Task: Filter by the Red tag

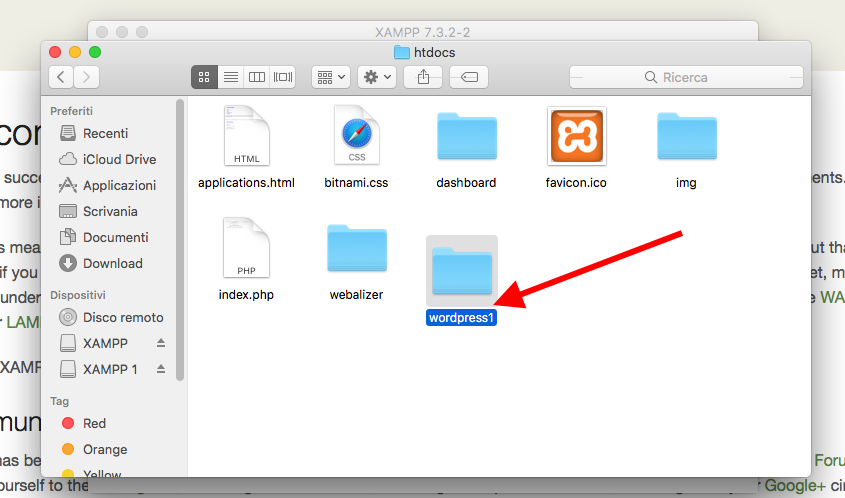Action: (x=92, y=423)
